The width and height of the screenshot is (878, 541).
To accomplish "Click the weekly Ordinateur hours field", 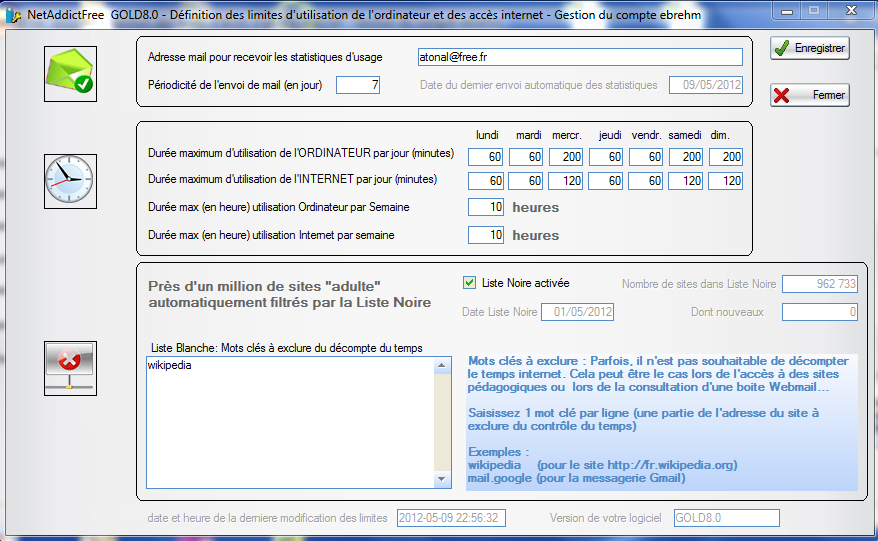I will pyautogui.click(x=486, y=207).
